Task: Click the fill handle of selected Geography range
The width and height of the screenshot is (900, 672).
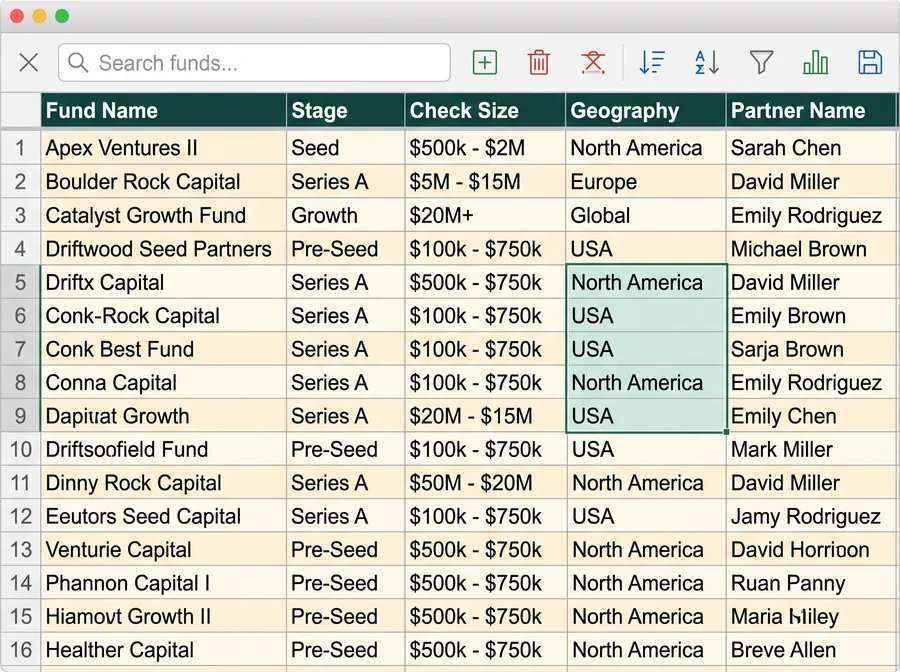Action: tap(727, 432)
